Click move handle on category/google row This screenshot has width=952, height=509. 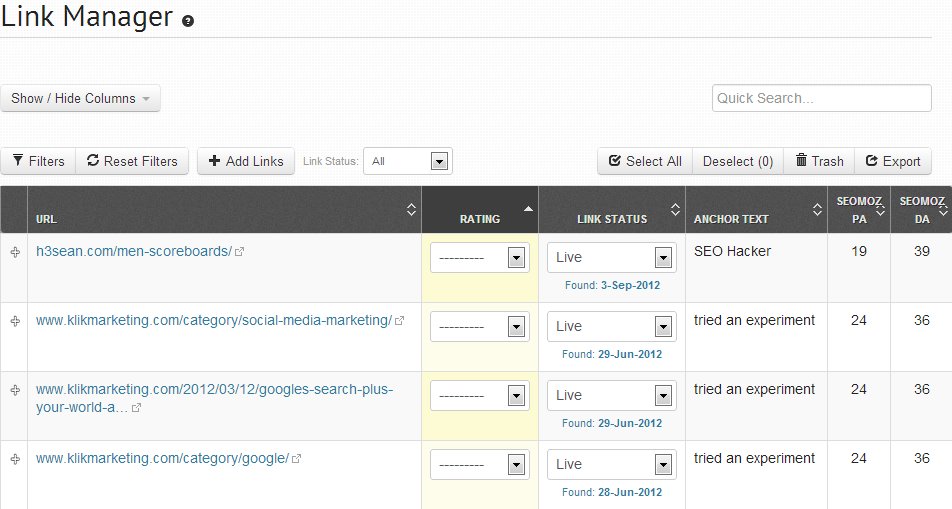(14, 458)
